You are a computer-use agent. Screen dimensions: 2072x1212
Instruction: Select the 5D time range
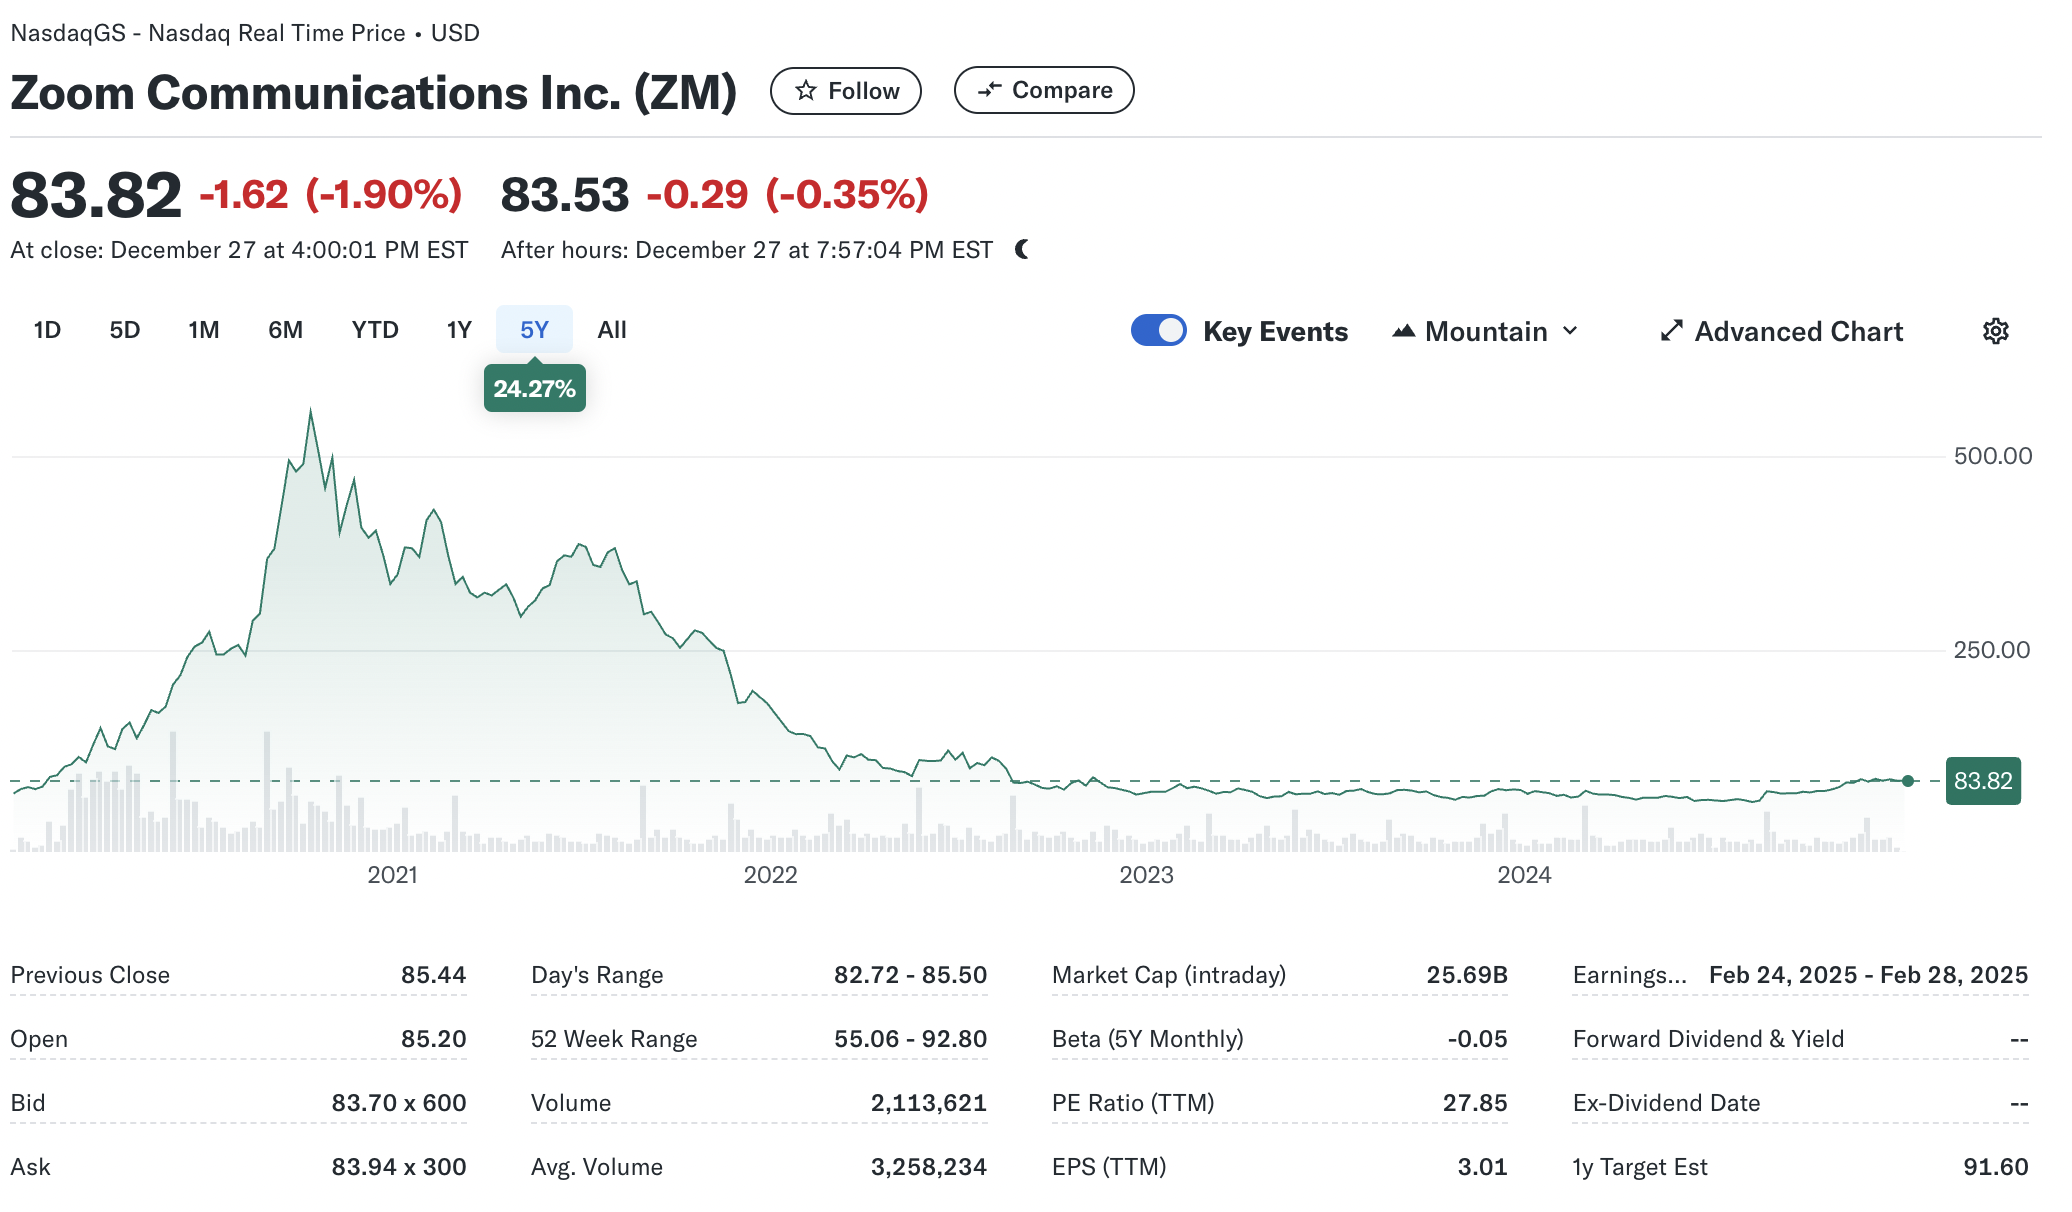[x=125, y=330]
